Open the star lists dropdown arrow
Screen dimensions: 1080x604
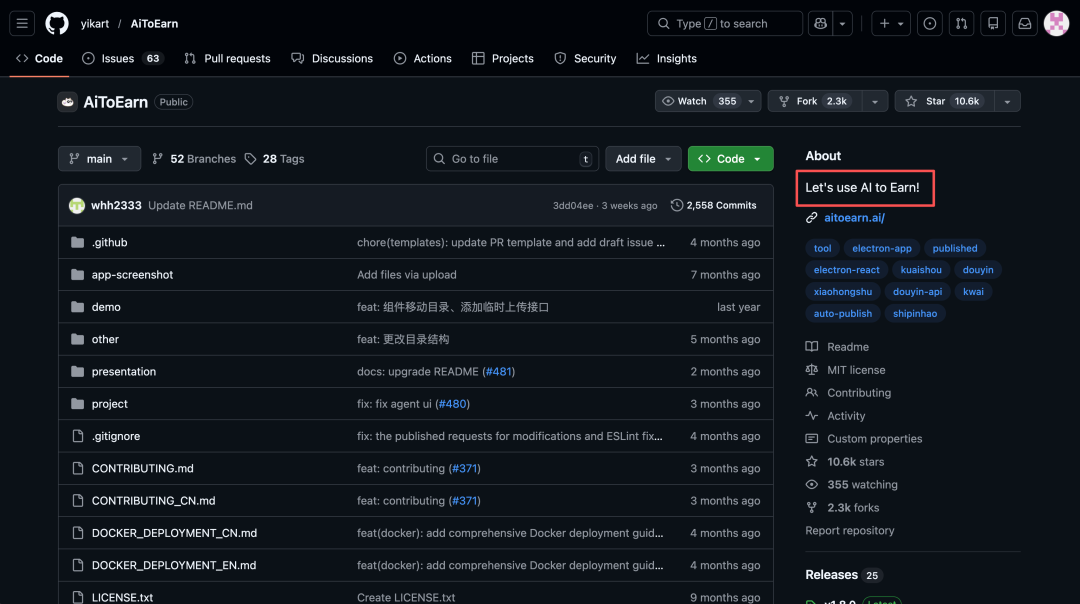pos(1006,101)
